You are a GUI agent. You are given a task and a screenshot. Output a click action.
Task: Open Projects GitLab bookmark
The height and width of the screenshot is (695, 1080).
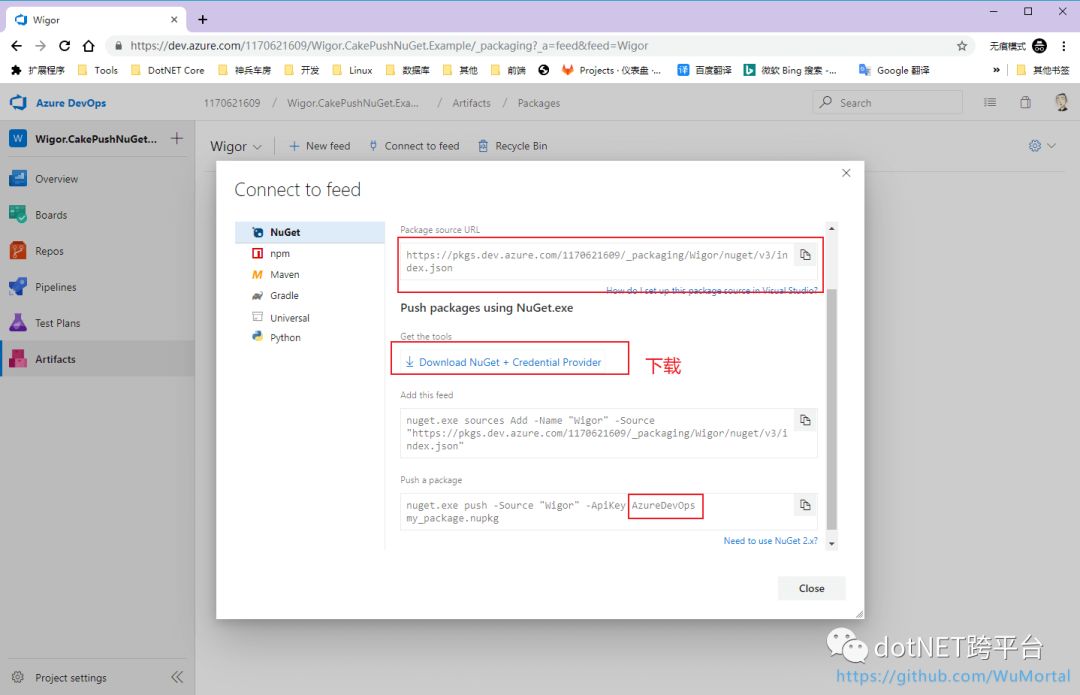pos(612,70)
